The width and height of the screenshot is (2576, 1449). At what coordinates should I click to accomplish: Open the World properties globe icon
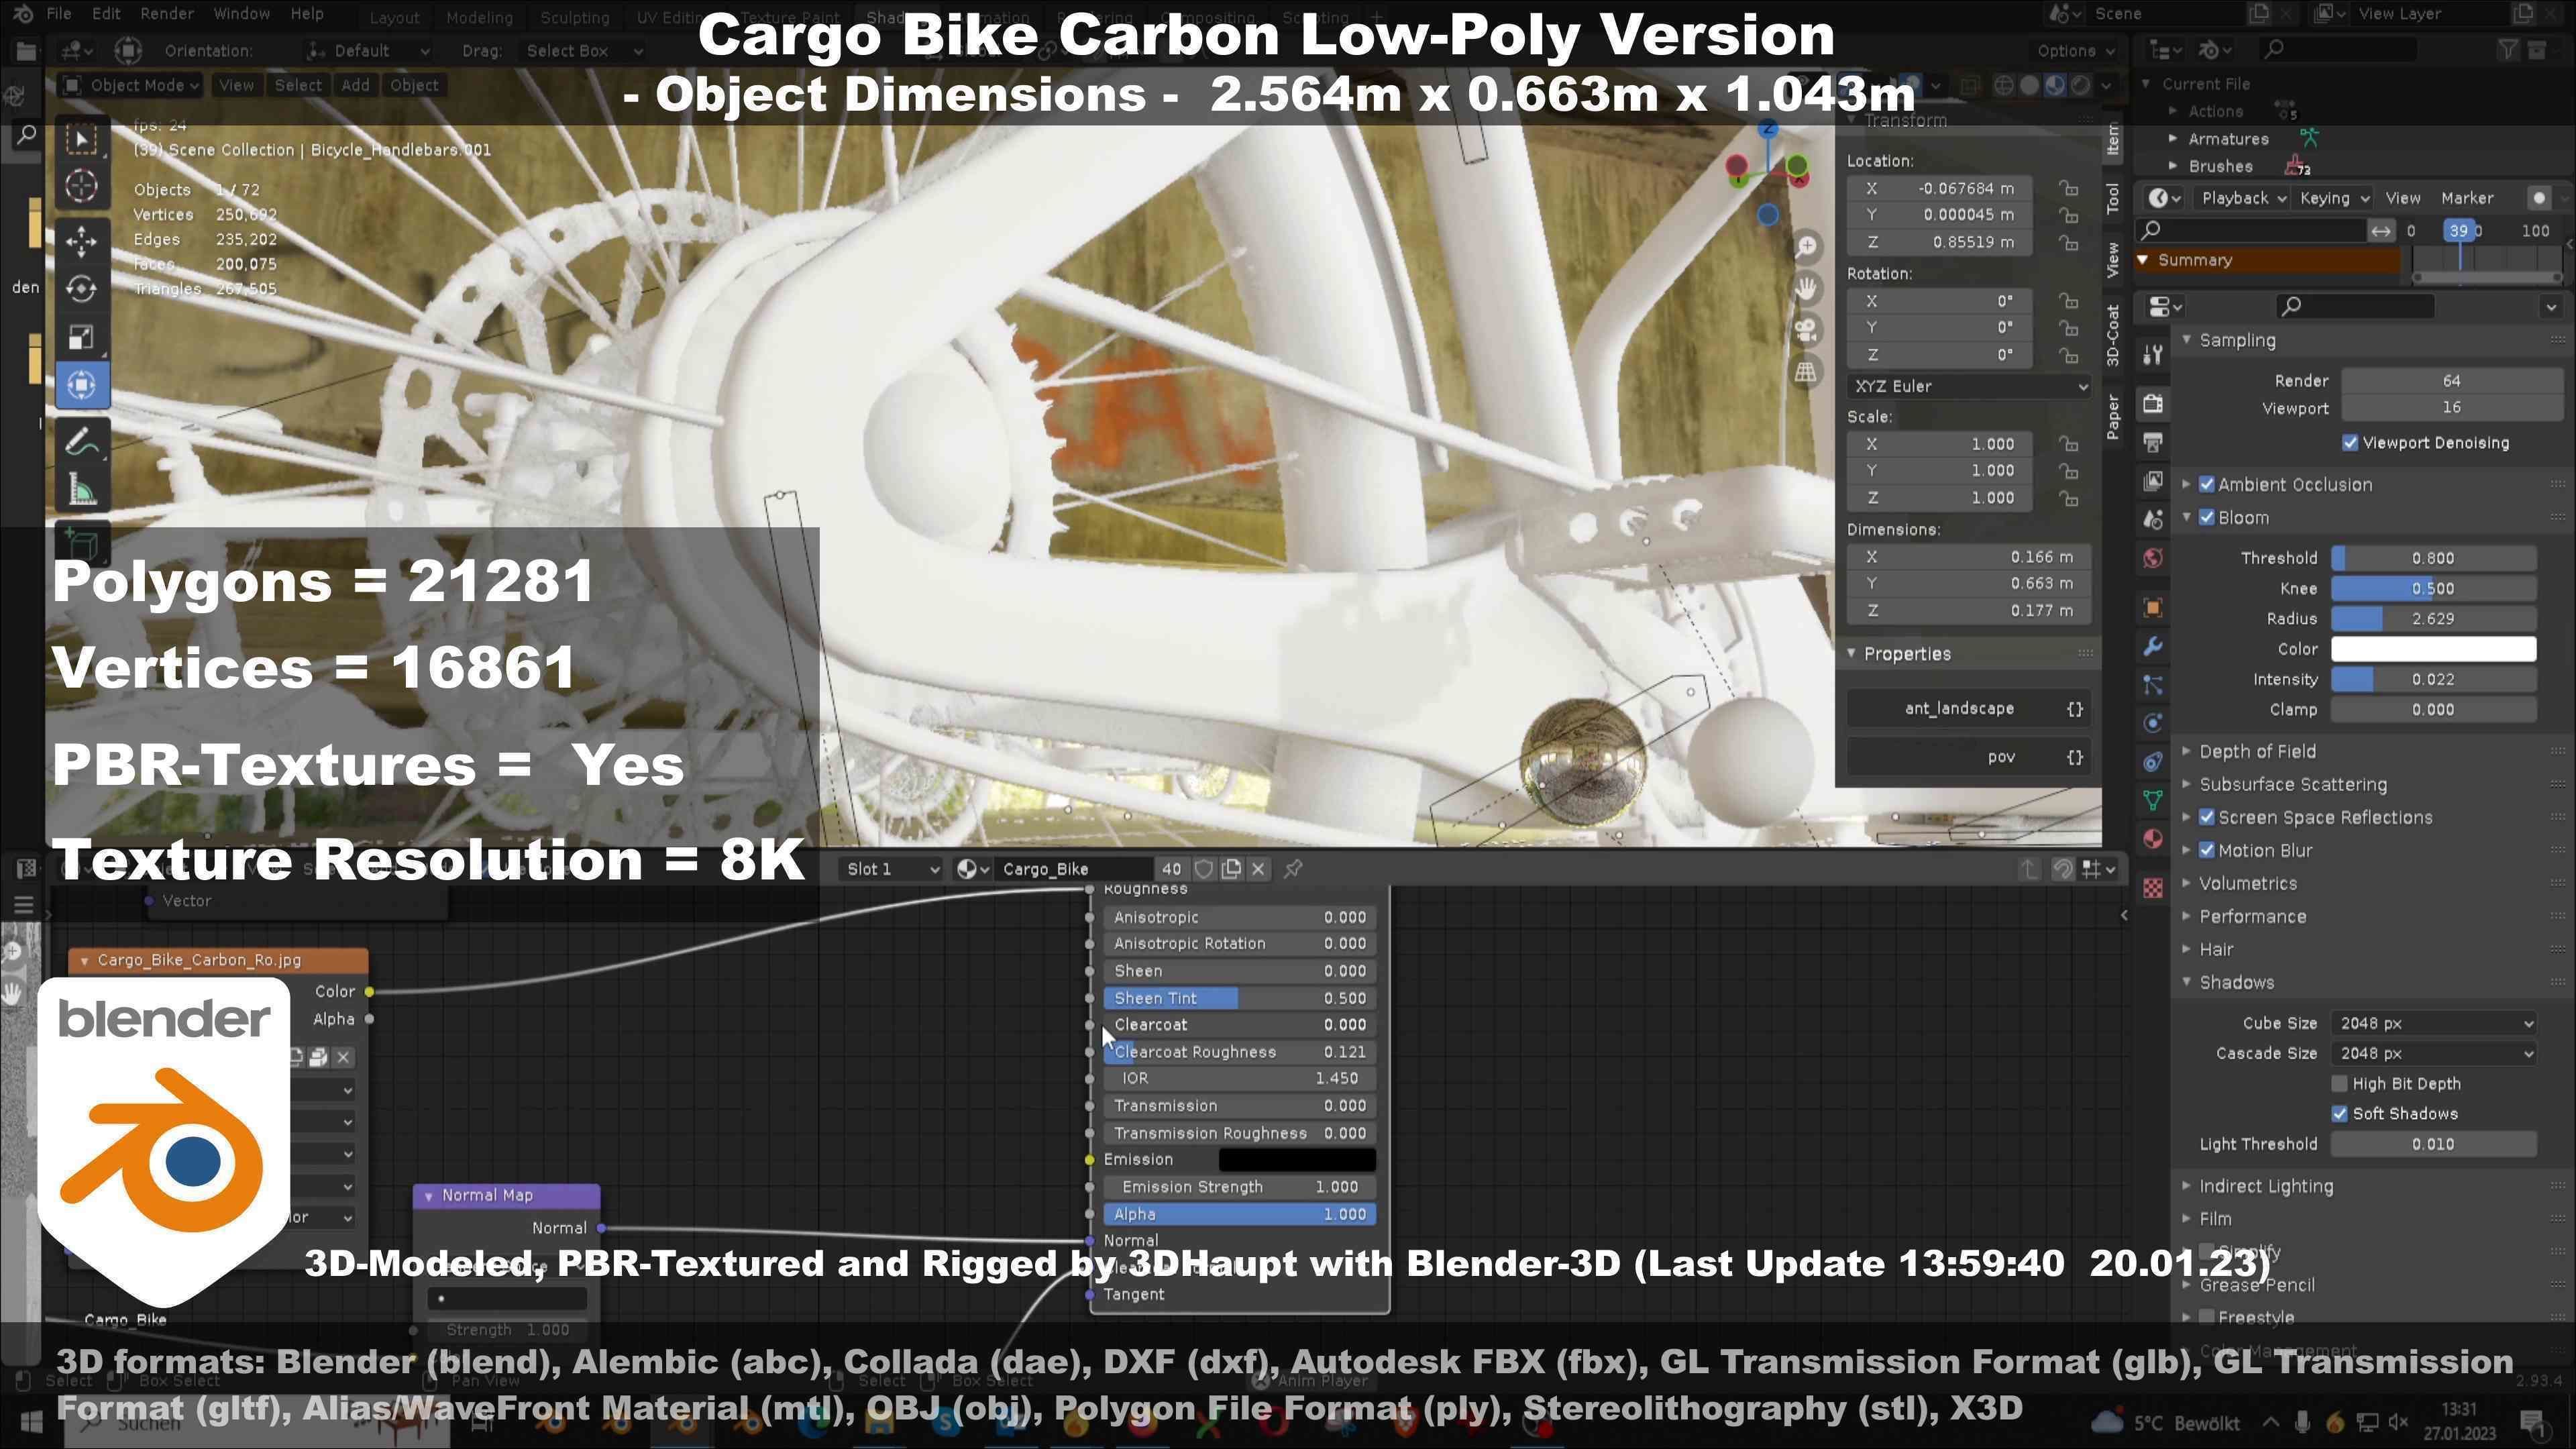2153,558
